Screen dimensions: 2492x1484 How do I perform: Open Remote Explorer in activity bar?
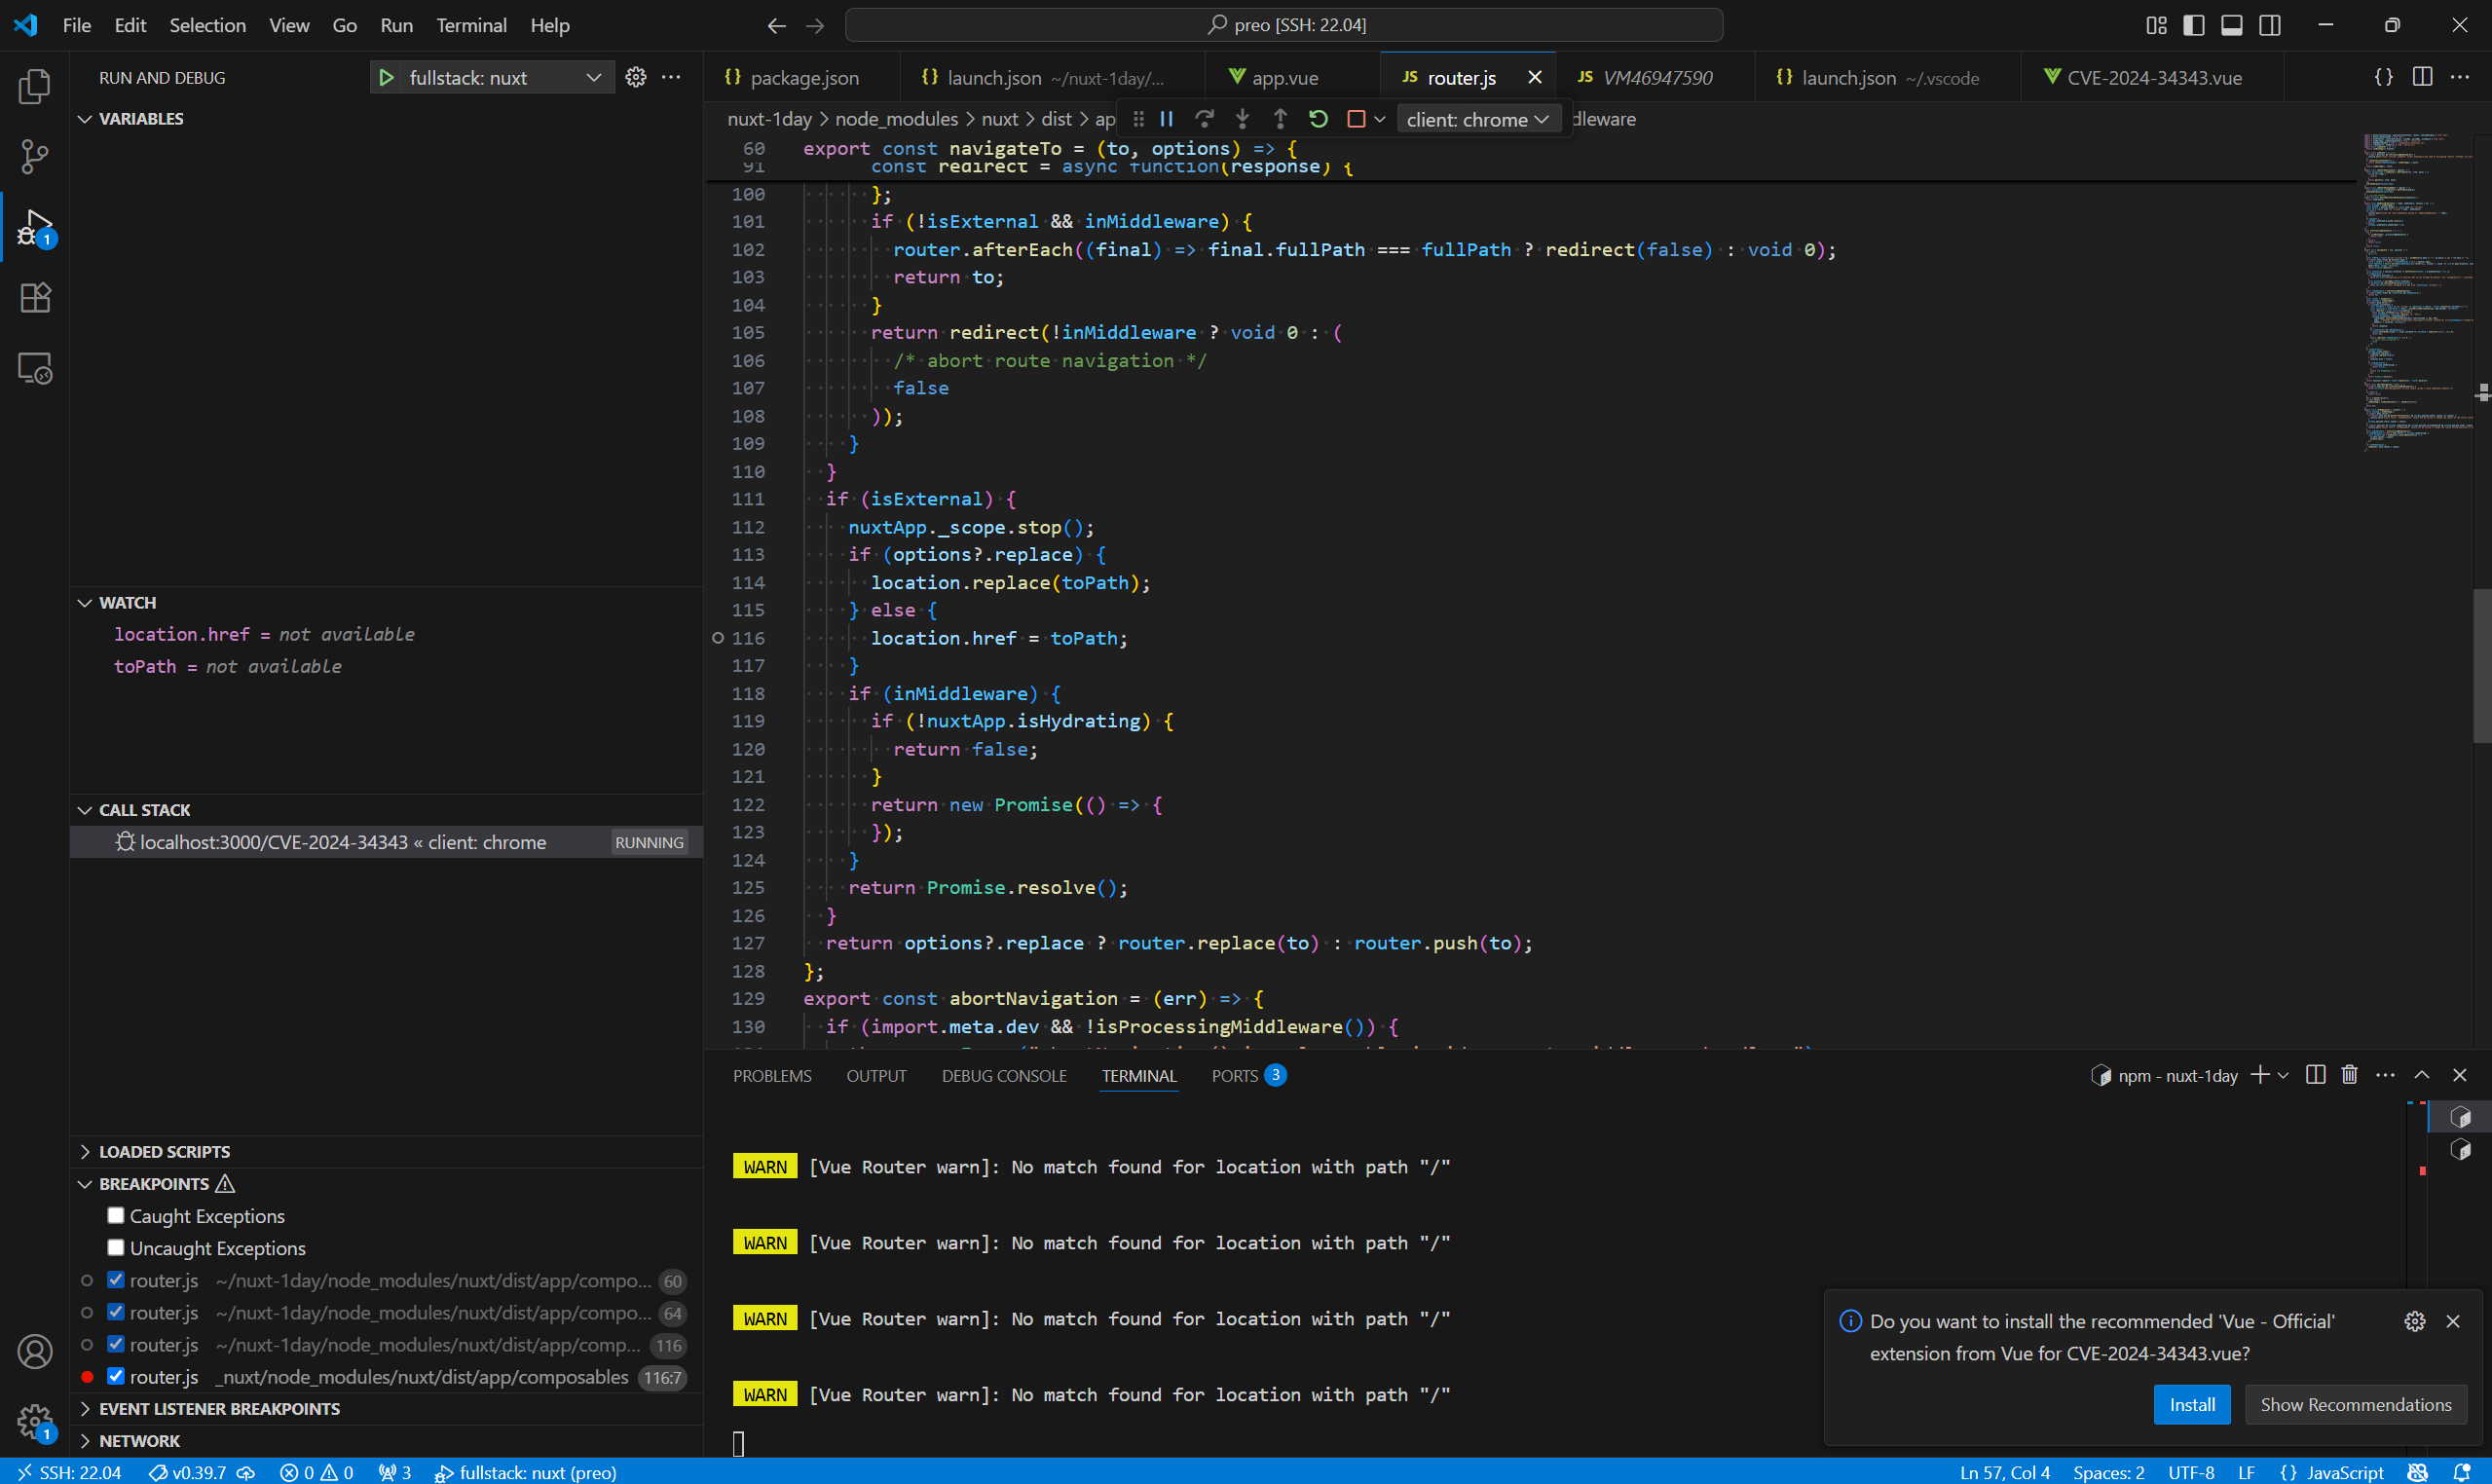click(35, 369)
